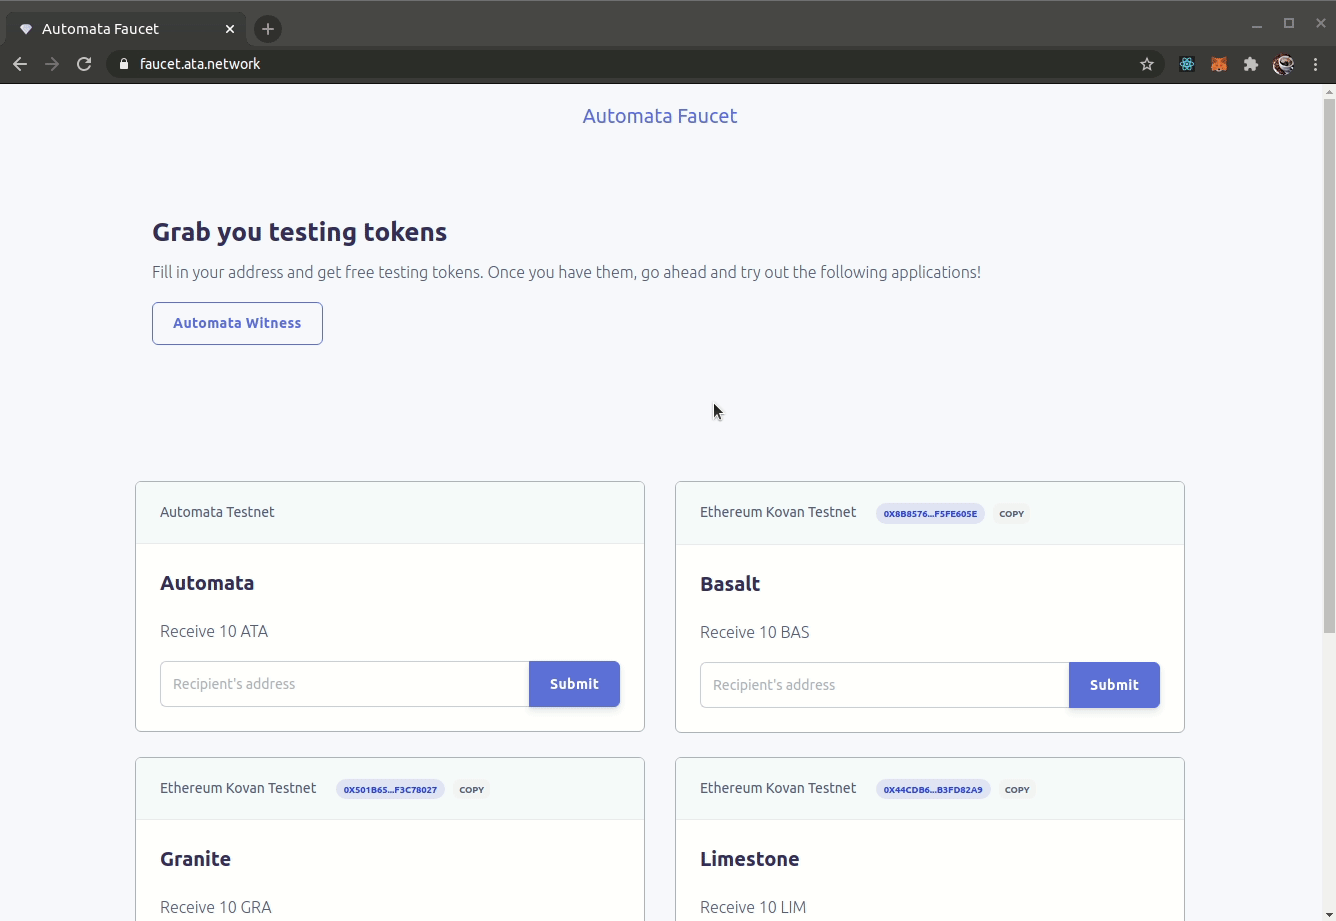Click the Receive 10 GRA text
Image resolution: width=1336 pixels, height=921 pixels.
pyautogui.click(x=216, y=907)
